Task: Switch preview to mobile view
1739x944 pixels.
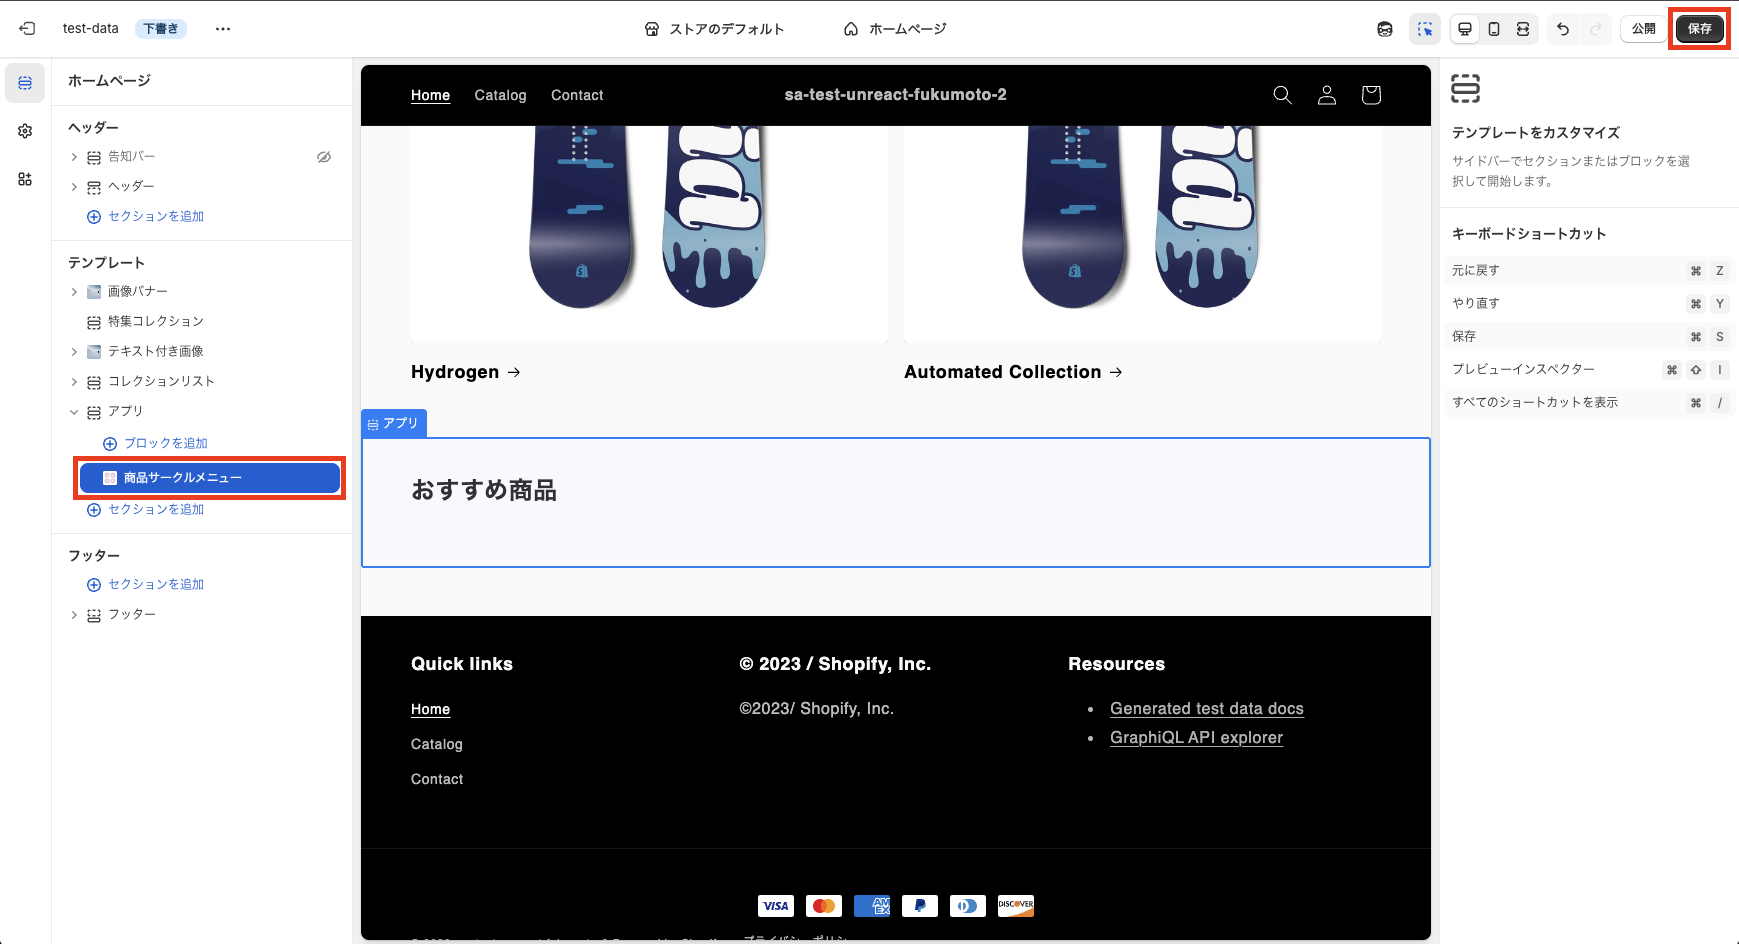Action: 1493,29
